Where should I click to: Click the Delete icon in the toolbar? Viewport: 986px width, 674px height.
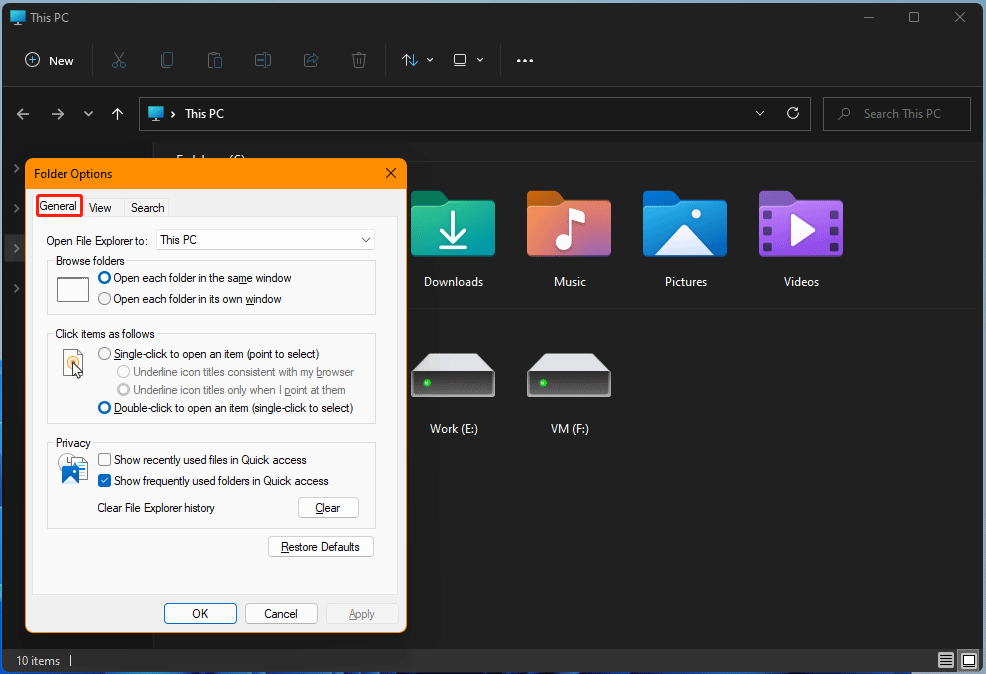tap(358, 60)
